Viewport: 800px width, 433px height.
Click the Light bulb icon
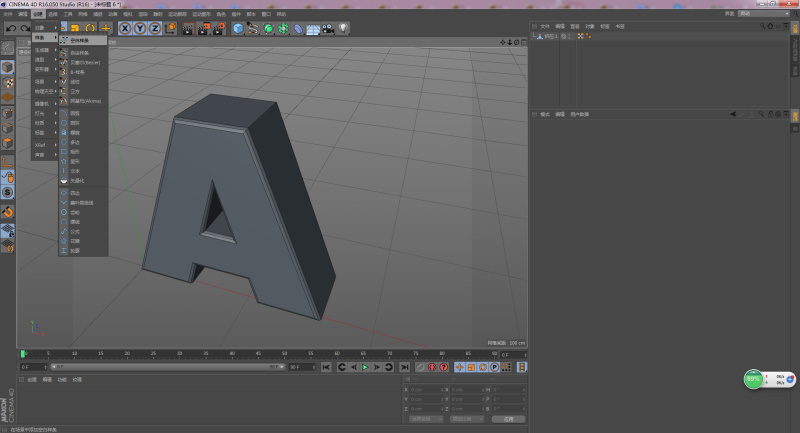(x=343, y=28)
